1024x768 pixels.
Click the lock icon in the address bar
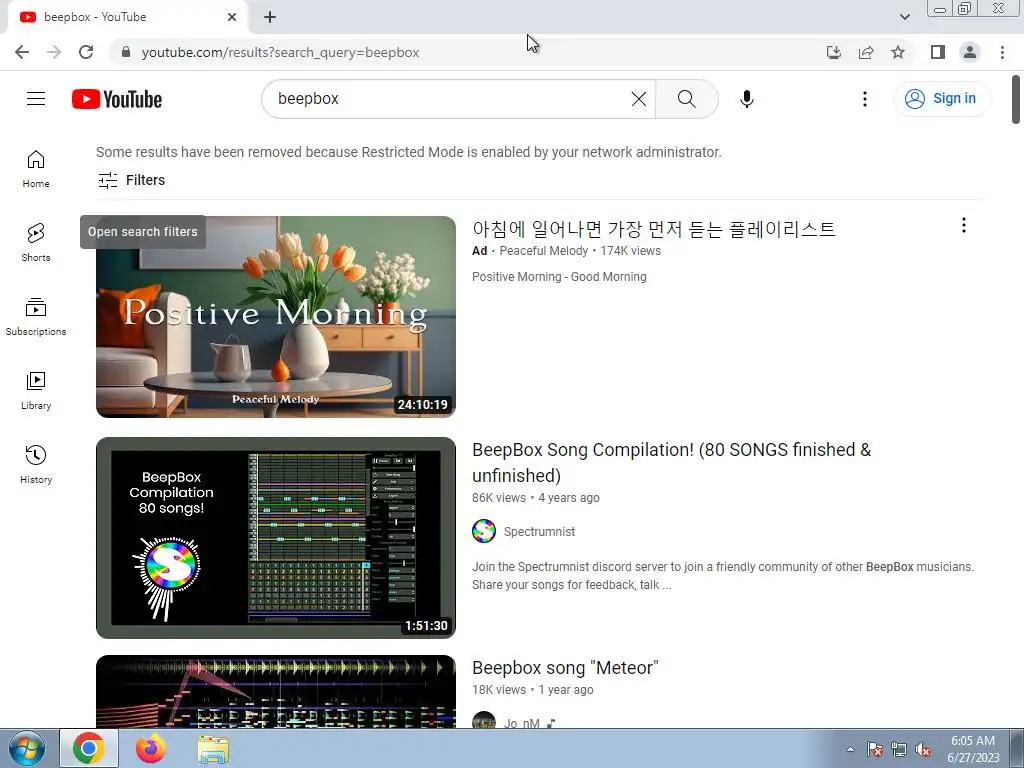(126, 52)
